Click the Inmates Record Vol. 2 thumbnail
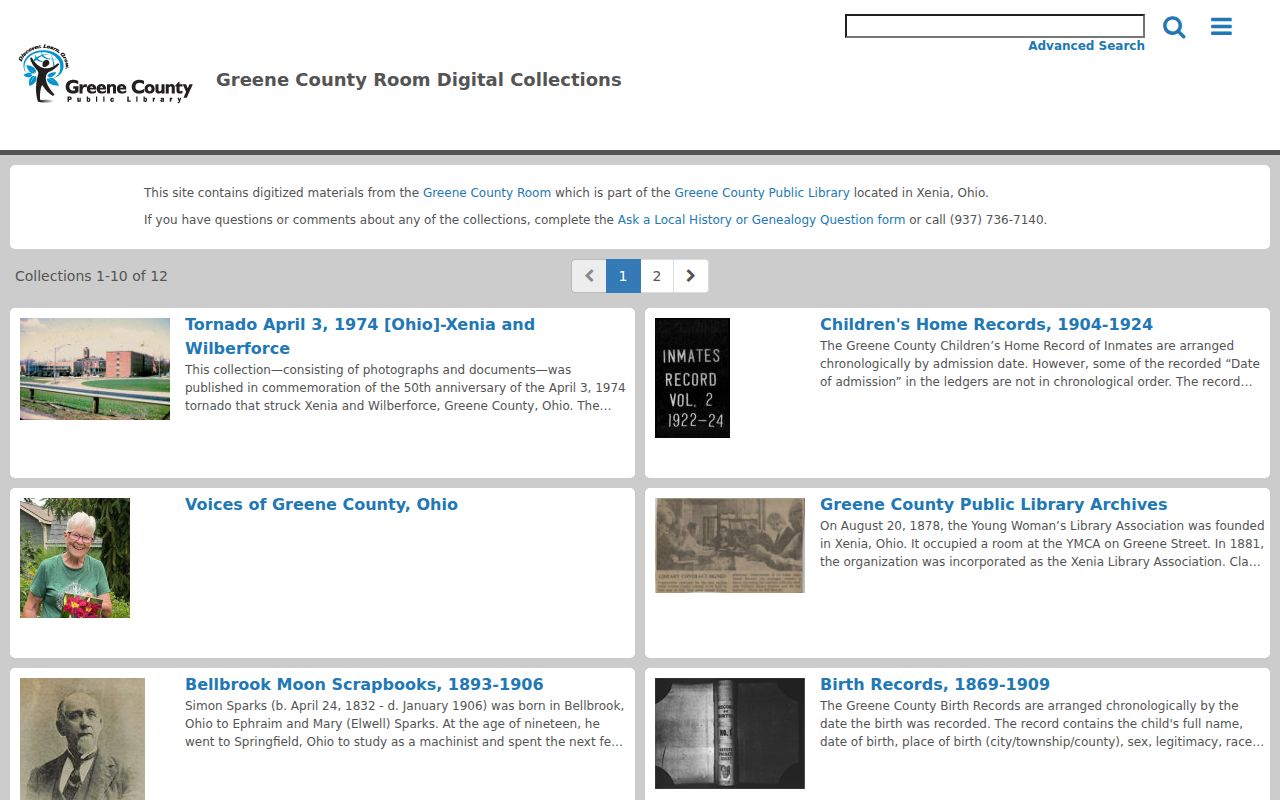1280x800 pixels. [x=692, y=378]
